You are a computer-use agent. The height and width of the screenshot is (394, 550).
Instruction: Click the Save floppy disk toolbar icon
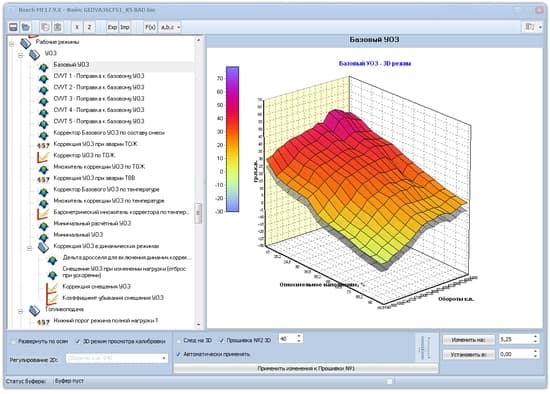pyautogui.click(x=13, y=27)
